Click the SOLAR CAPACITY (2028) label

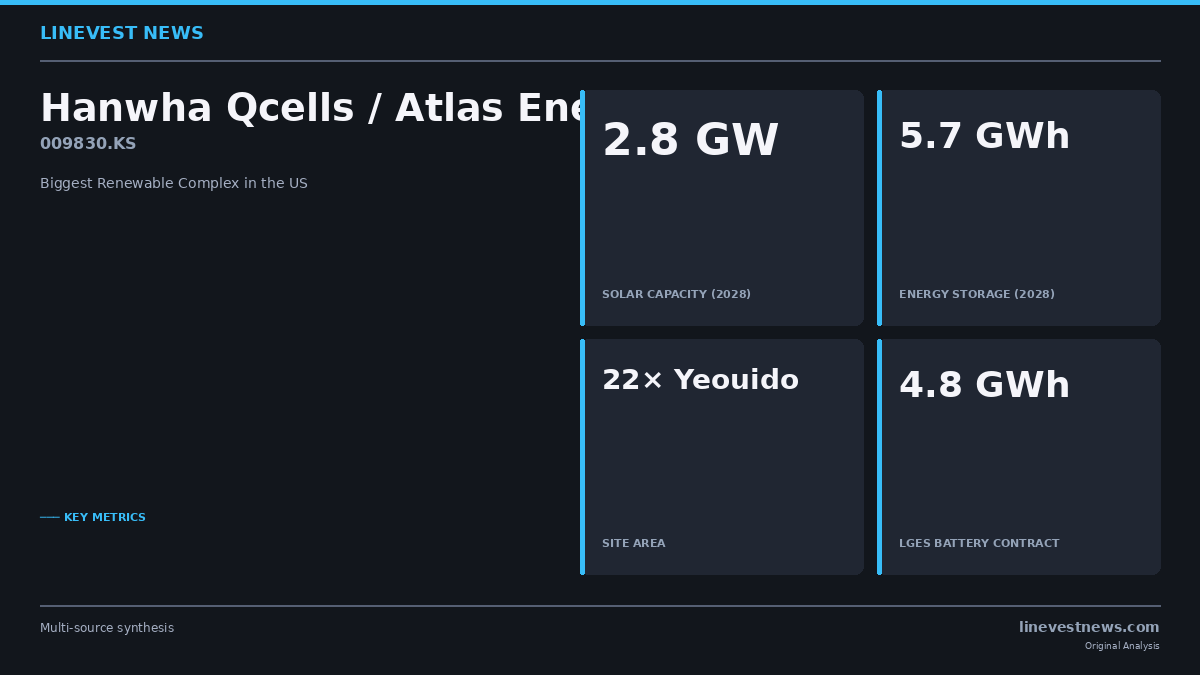(x=676, y=295)
